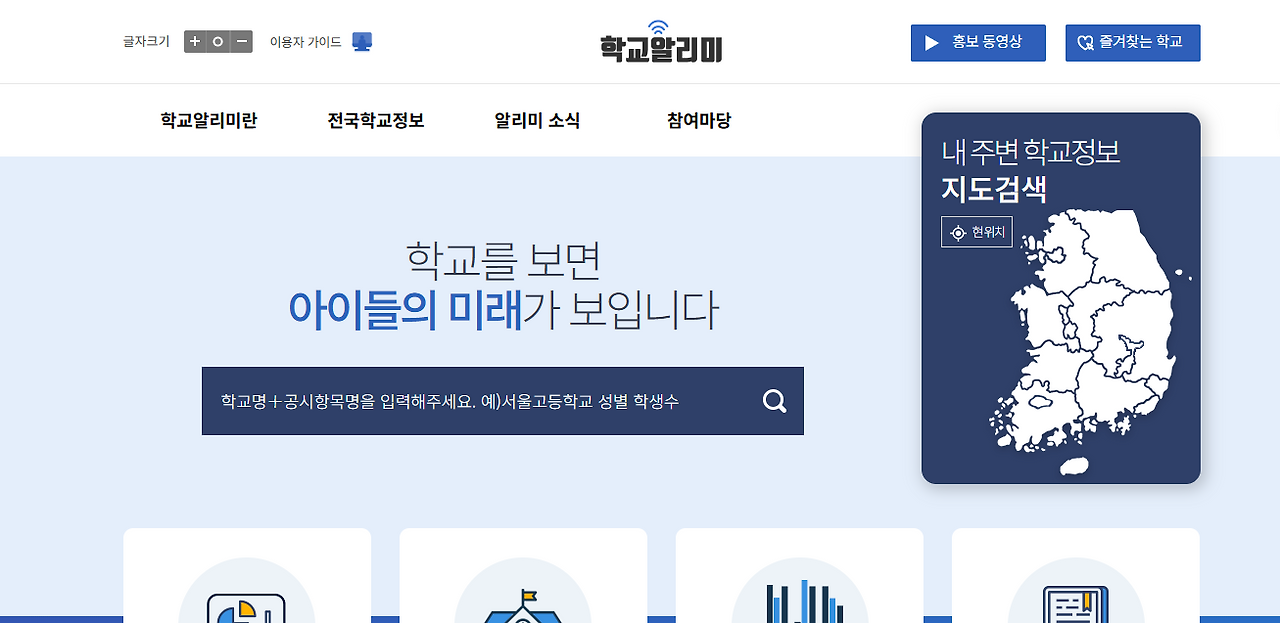This screenshot has width=1280, height=623.
Task: Click the play triangle in 홍보 동영상 button
Action: [x=934, y=42]
